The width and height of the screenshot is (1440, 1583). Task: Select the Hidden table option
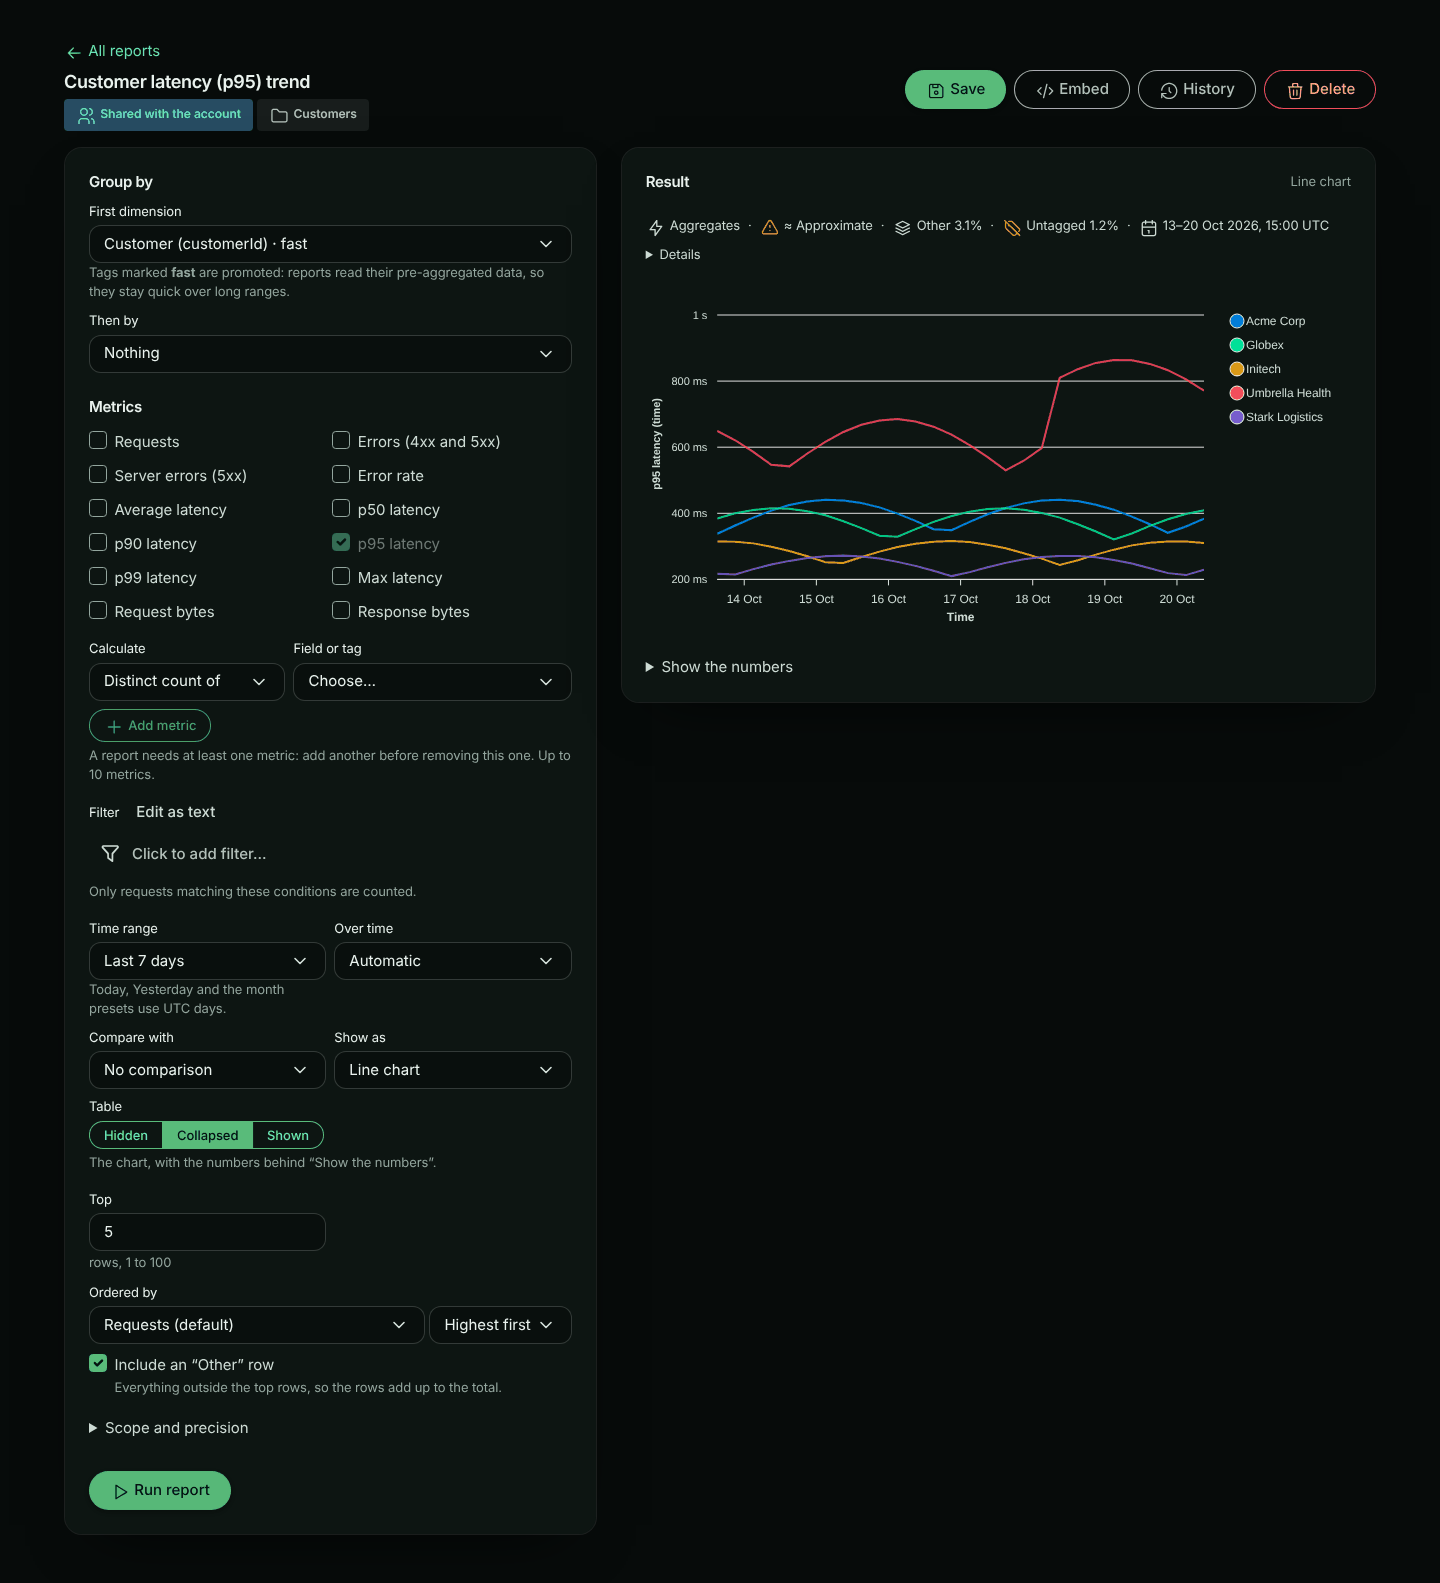[x=126, y=1136]
